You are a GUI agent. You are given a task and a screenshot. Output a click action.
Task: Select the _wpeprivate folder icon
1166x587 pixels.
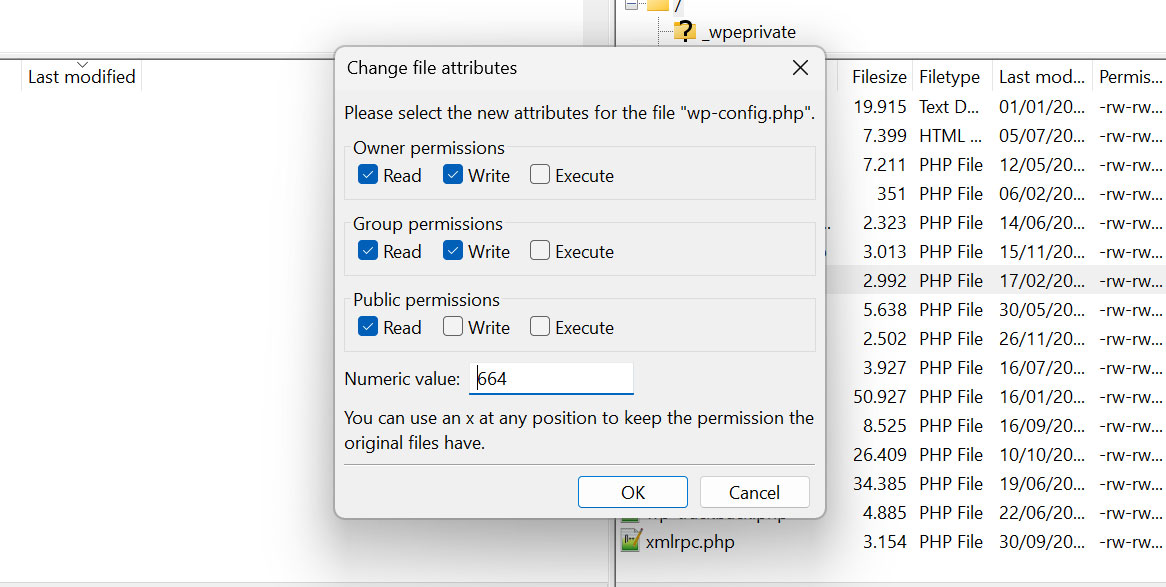[684, 32]
